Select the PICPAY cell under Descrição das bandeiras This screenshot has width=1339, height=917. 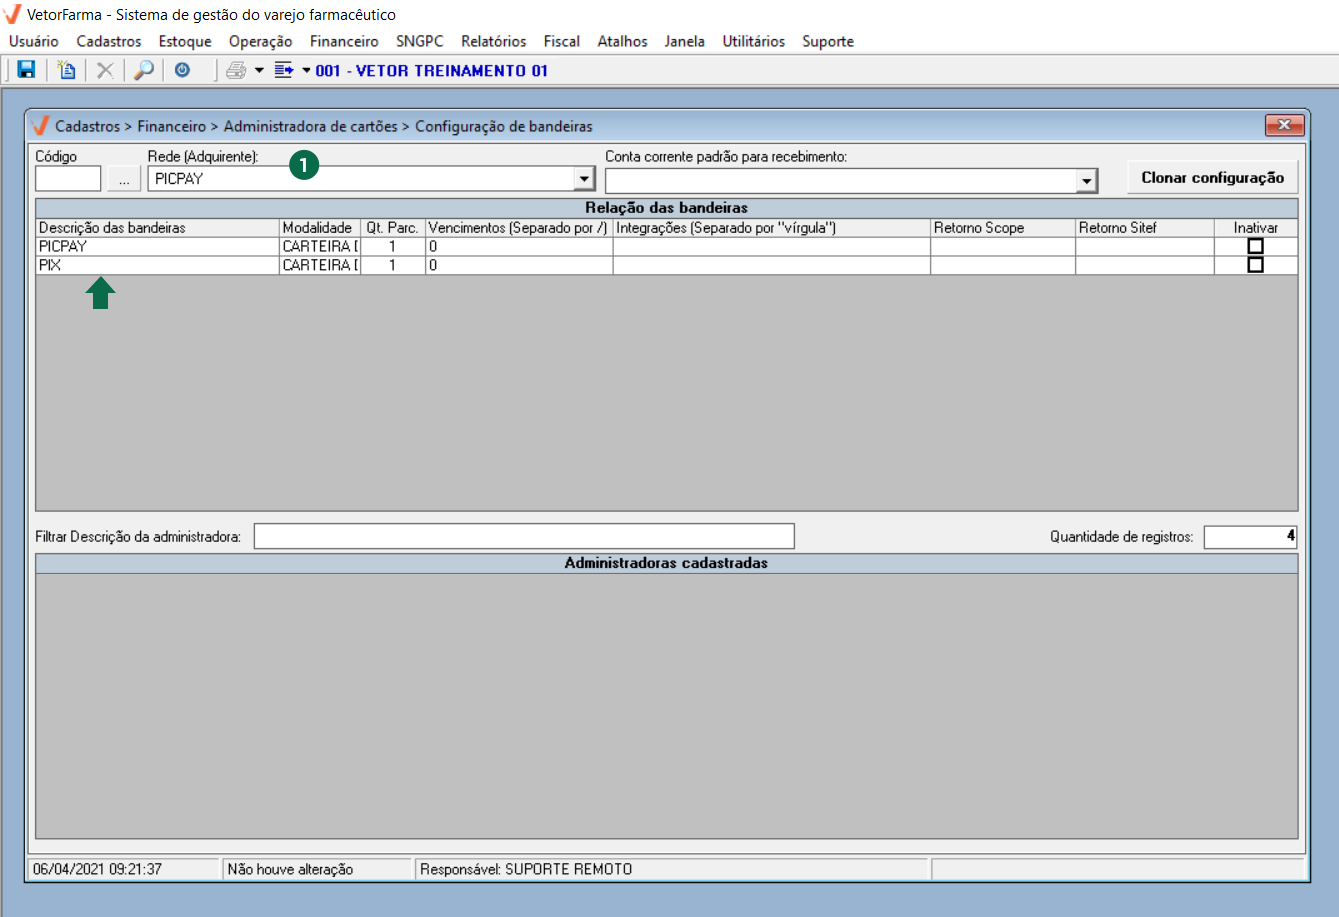(157, 246)
